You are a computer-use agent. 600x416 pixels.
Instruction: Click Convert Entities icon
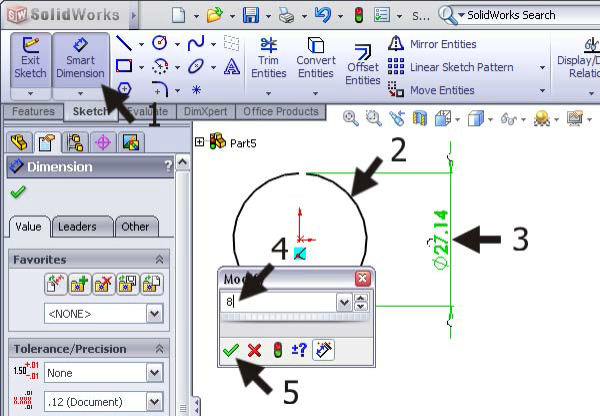tap(315, 59)
